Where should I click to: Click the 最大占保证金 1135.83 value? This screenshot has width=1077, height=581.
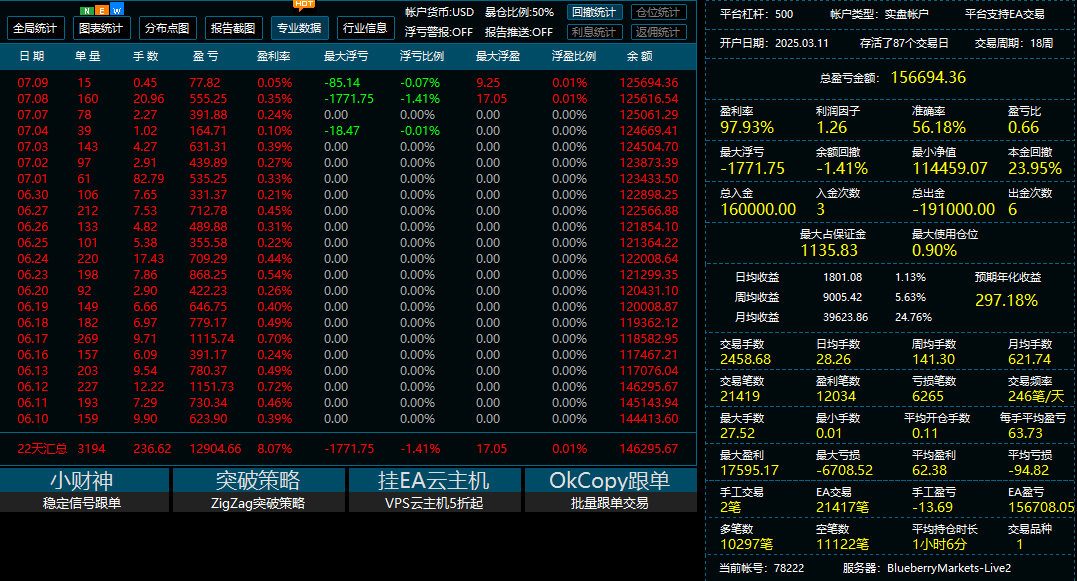pos(828,251)
